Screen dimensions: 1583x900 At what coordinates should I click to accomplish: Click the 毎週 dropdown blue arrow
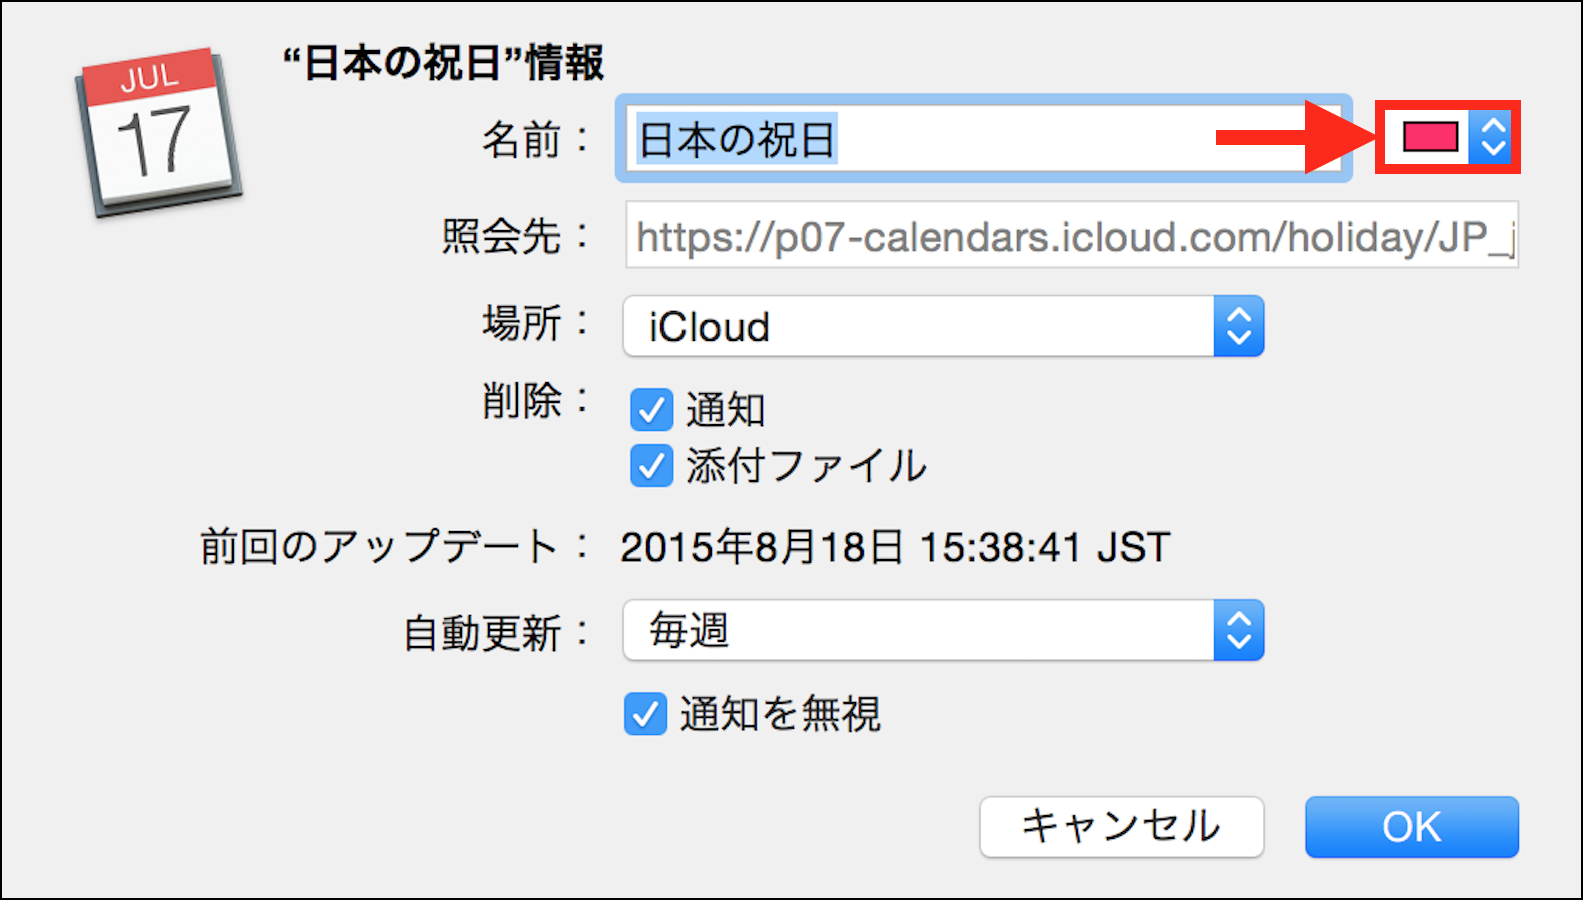point(1239,631)
